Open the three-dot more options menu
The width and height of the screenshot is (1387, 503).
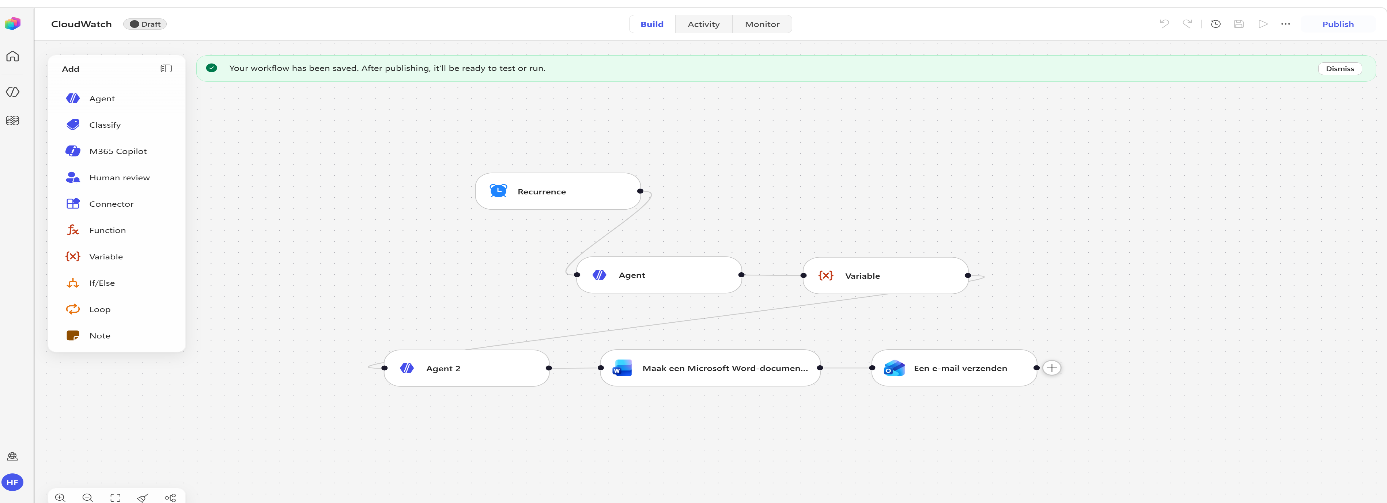(1286, 24)
